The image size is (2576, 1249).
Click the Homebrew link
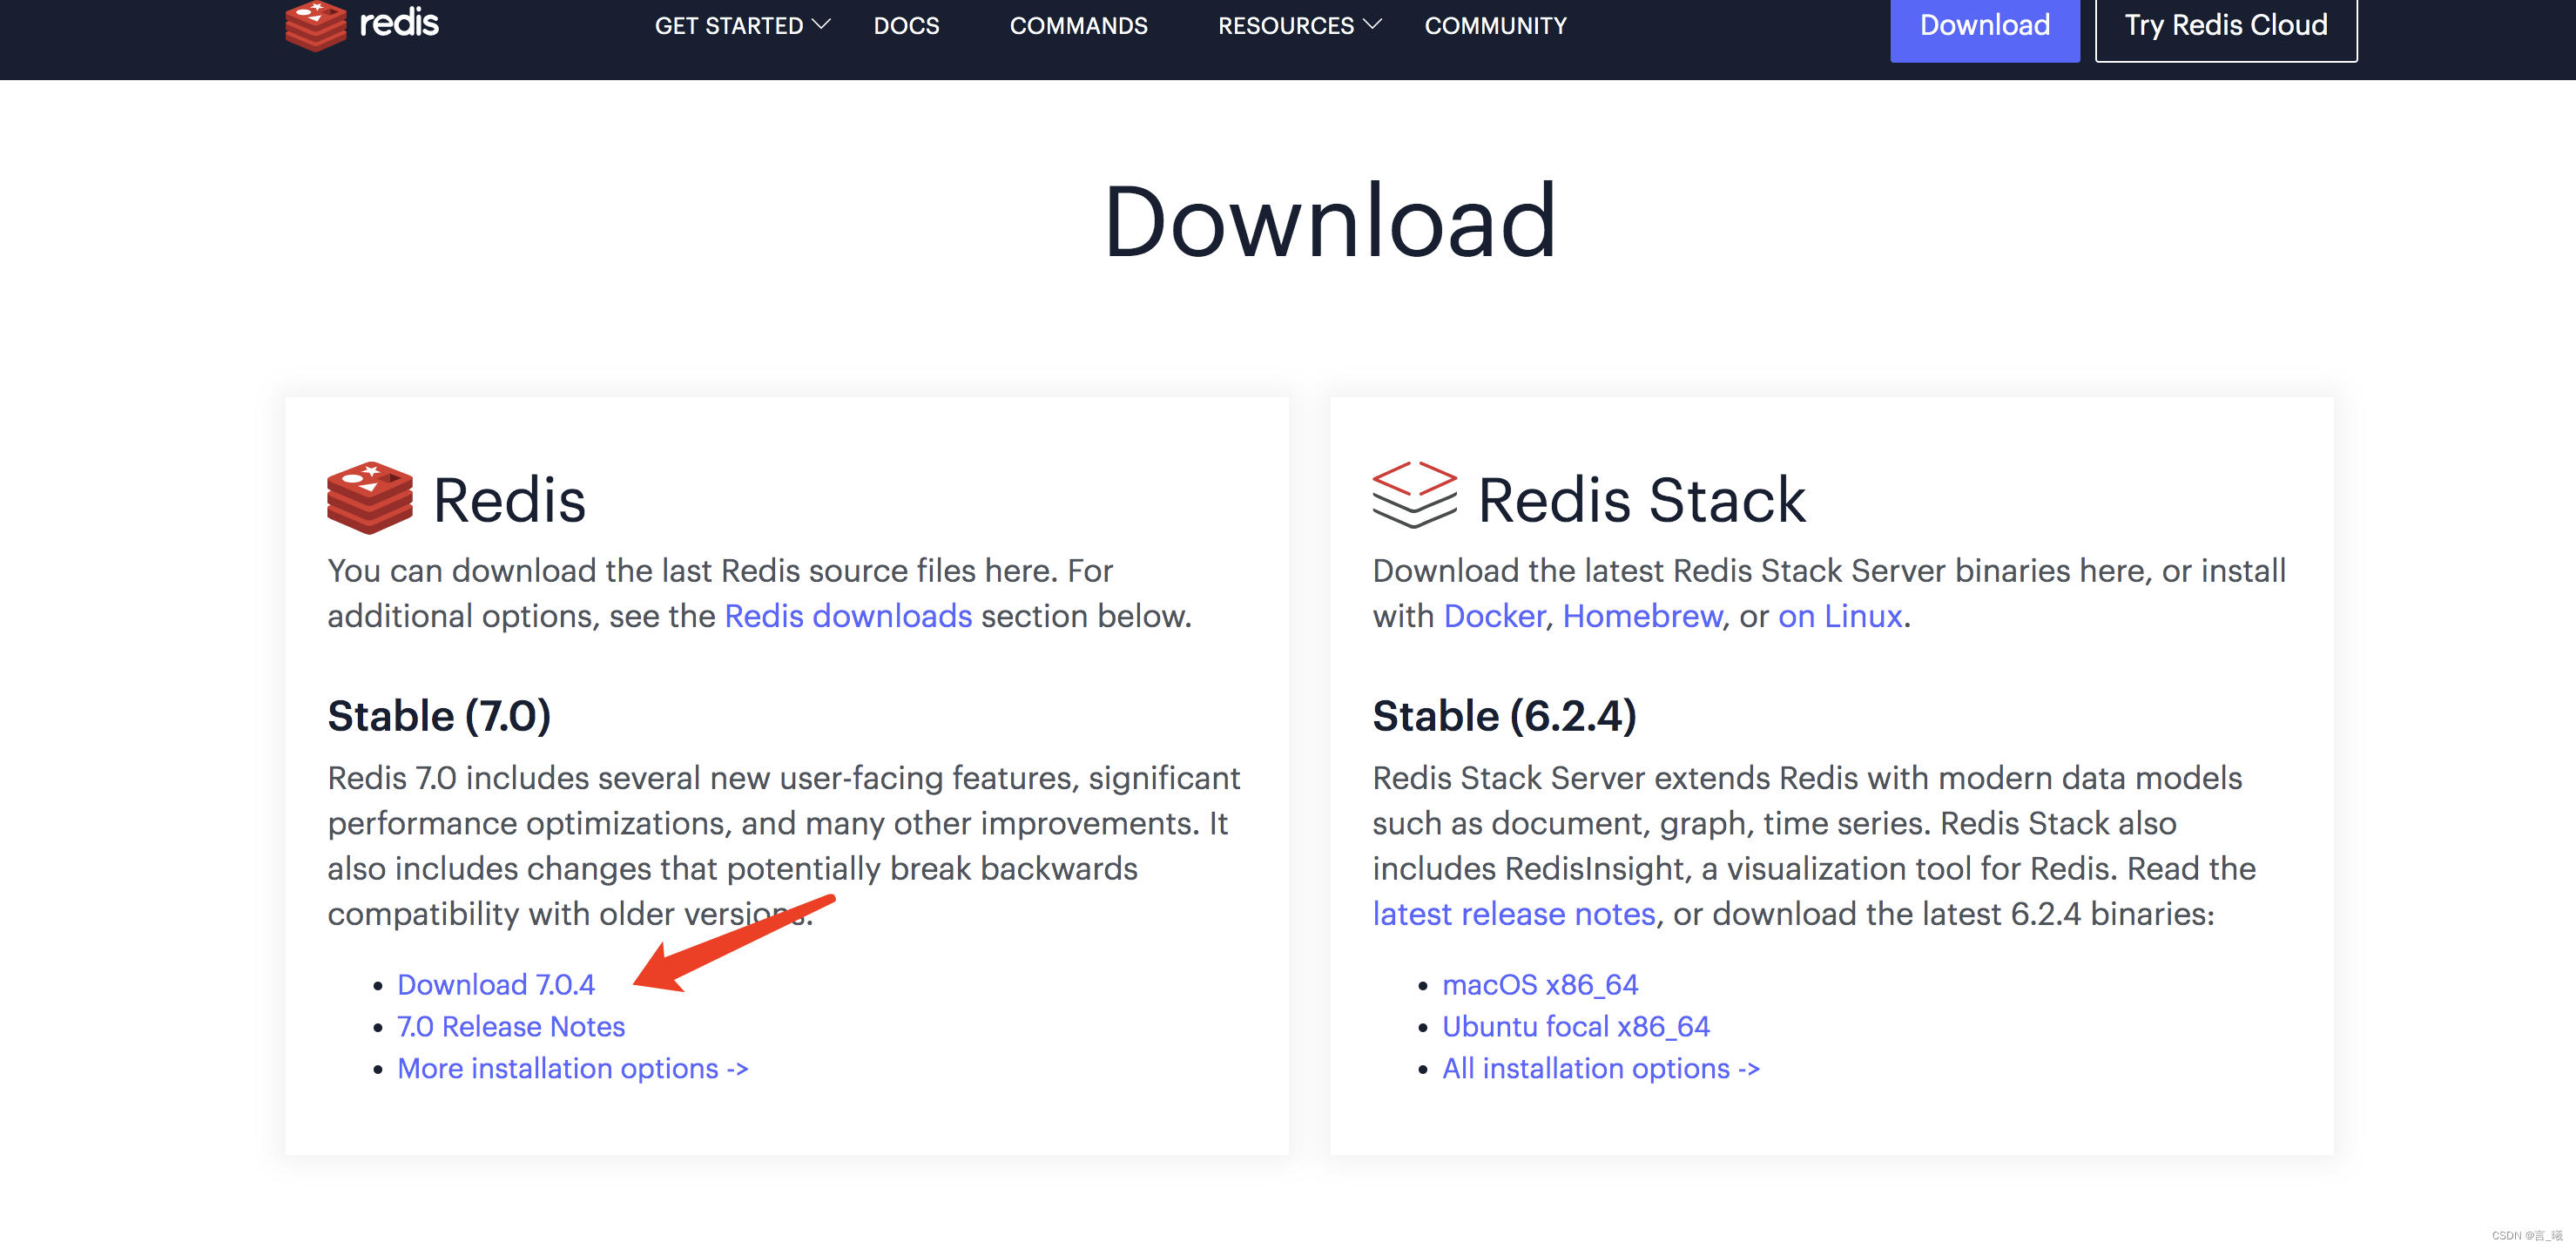pyautogui.click(x=1642, y=616)
